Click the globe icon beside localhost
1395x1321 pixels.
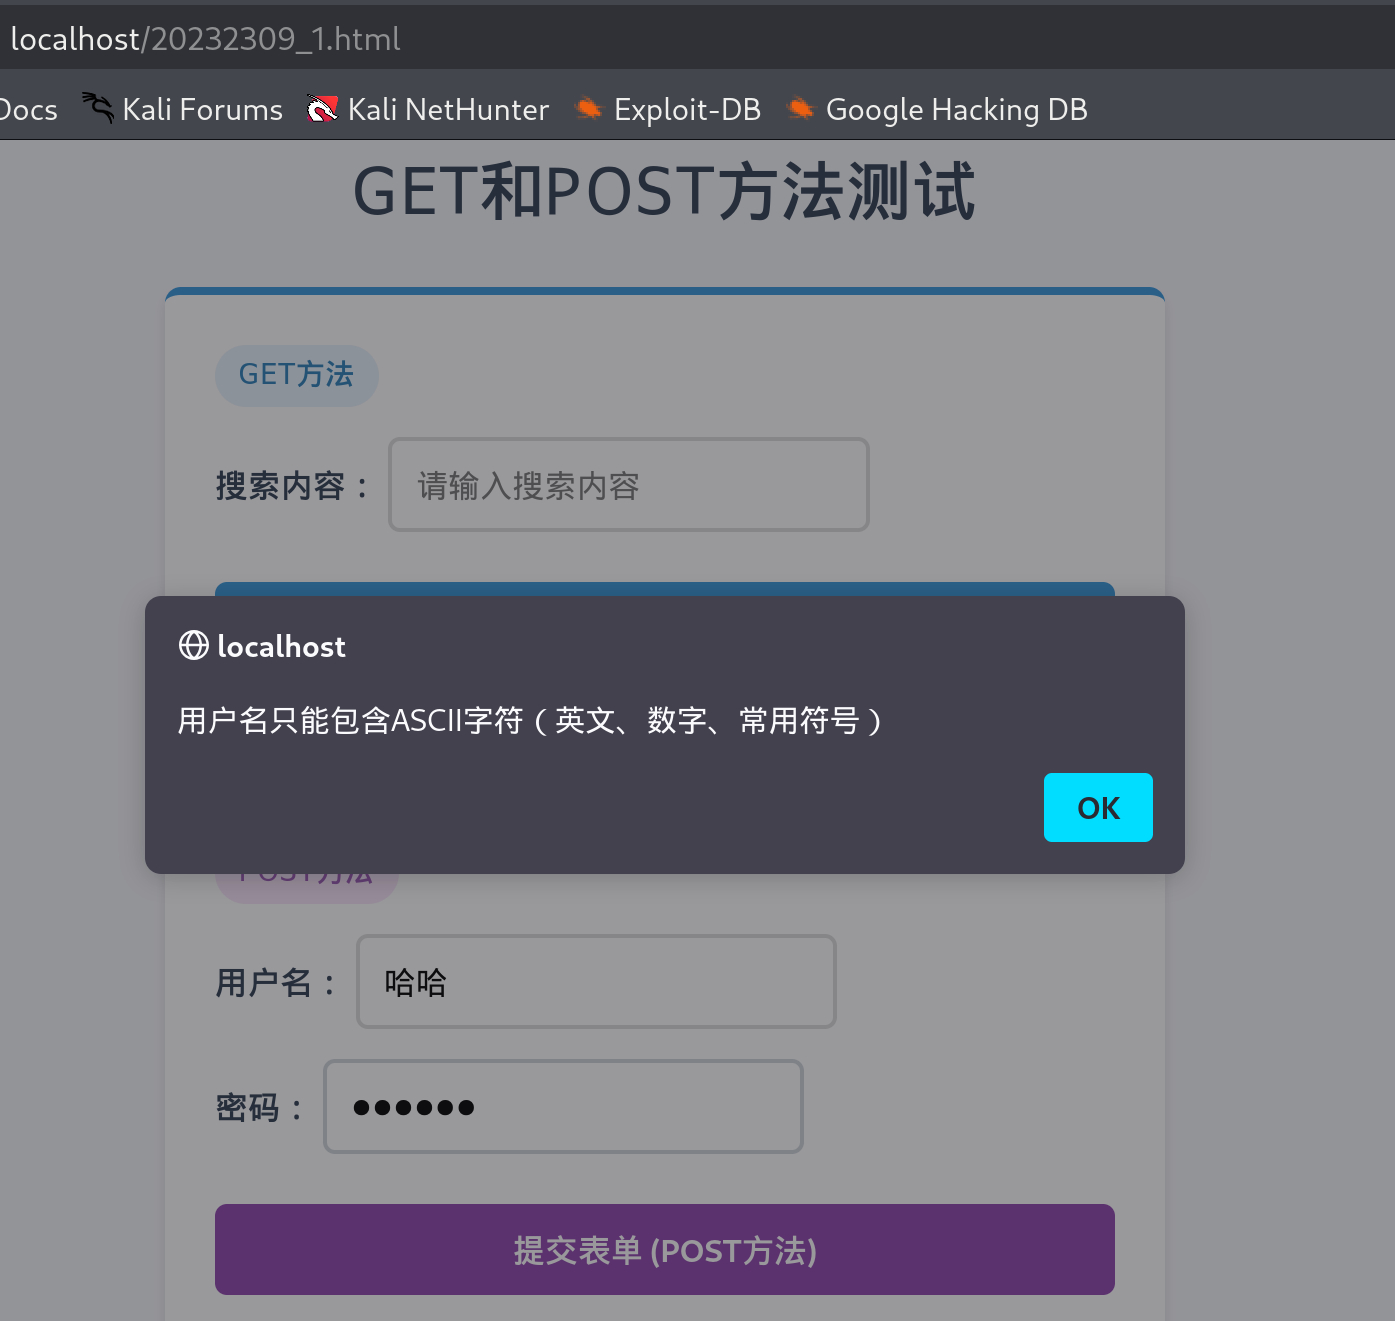coord(194,646)
